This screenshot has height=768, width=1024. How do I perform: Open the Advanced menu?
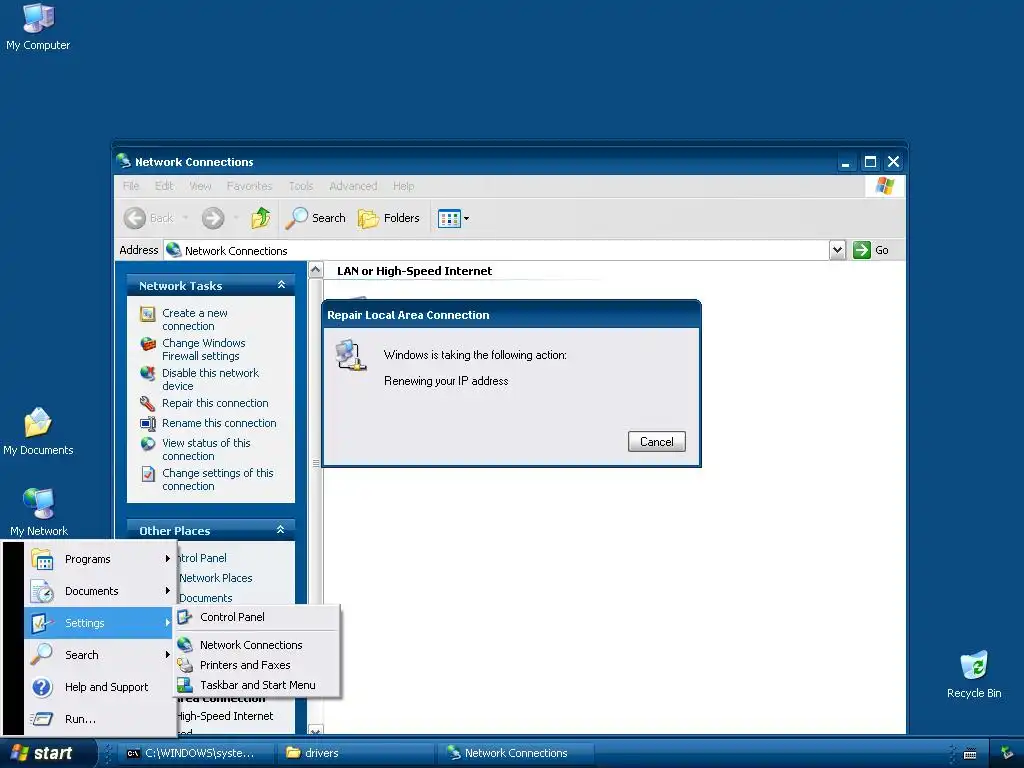[353, 186]
